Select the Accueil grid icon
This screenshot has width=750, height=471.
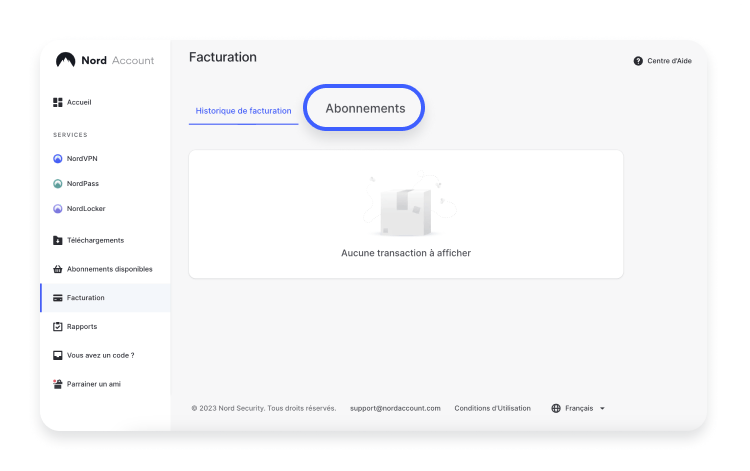(58, 102)
